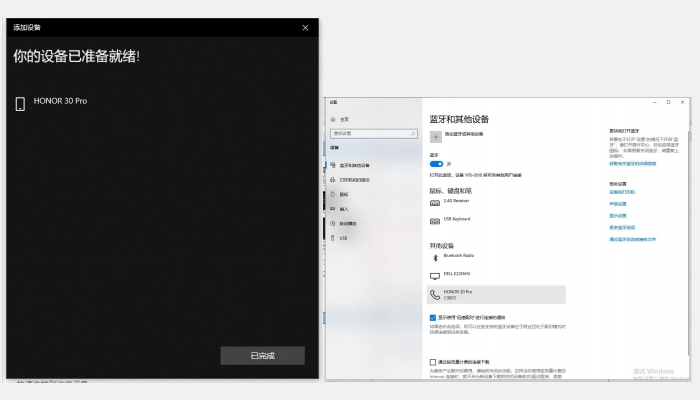Open 显示设置 link
The image size is (700, 400).
pyautogui.click(x=618, y=216)
